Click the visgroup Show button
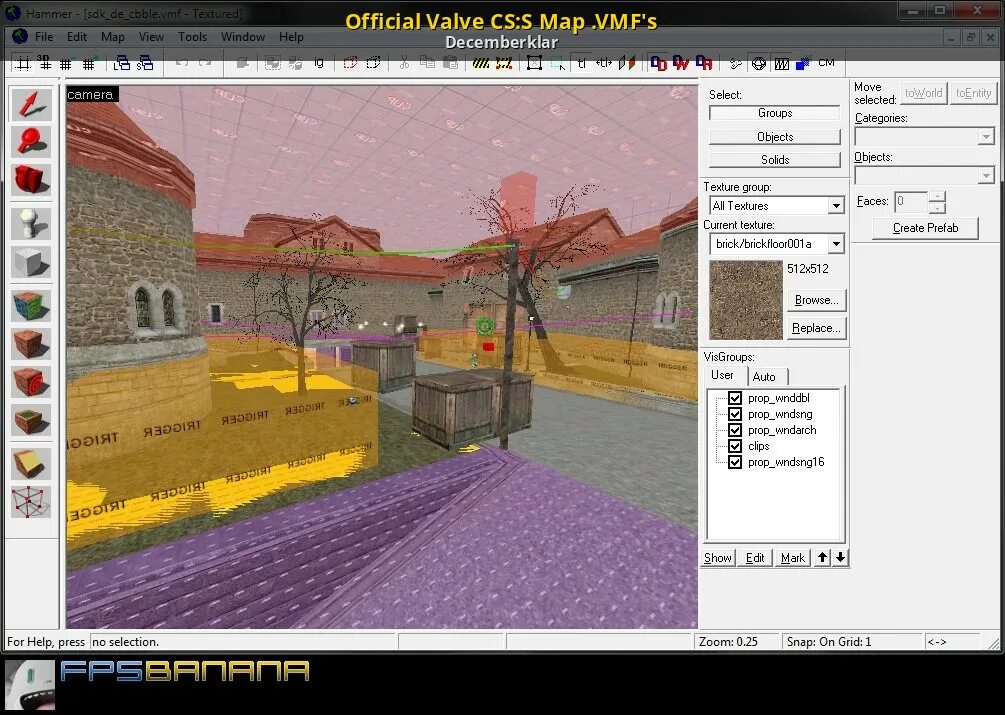Image resolution: width=1005 pixels, height=715 pixels. pos(718,558)
